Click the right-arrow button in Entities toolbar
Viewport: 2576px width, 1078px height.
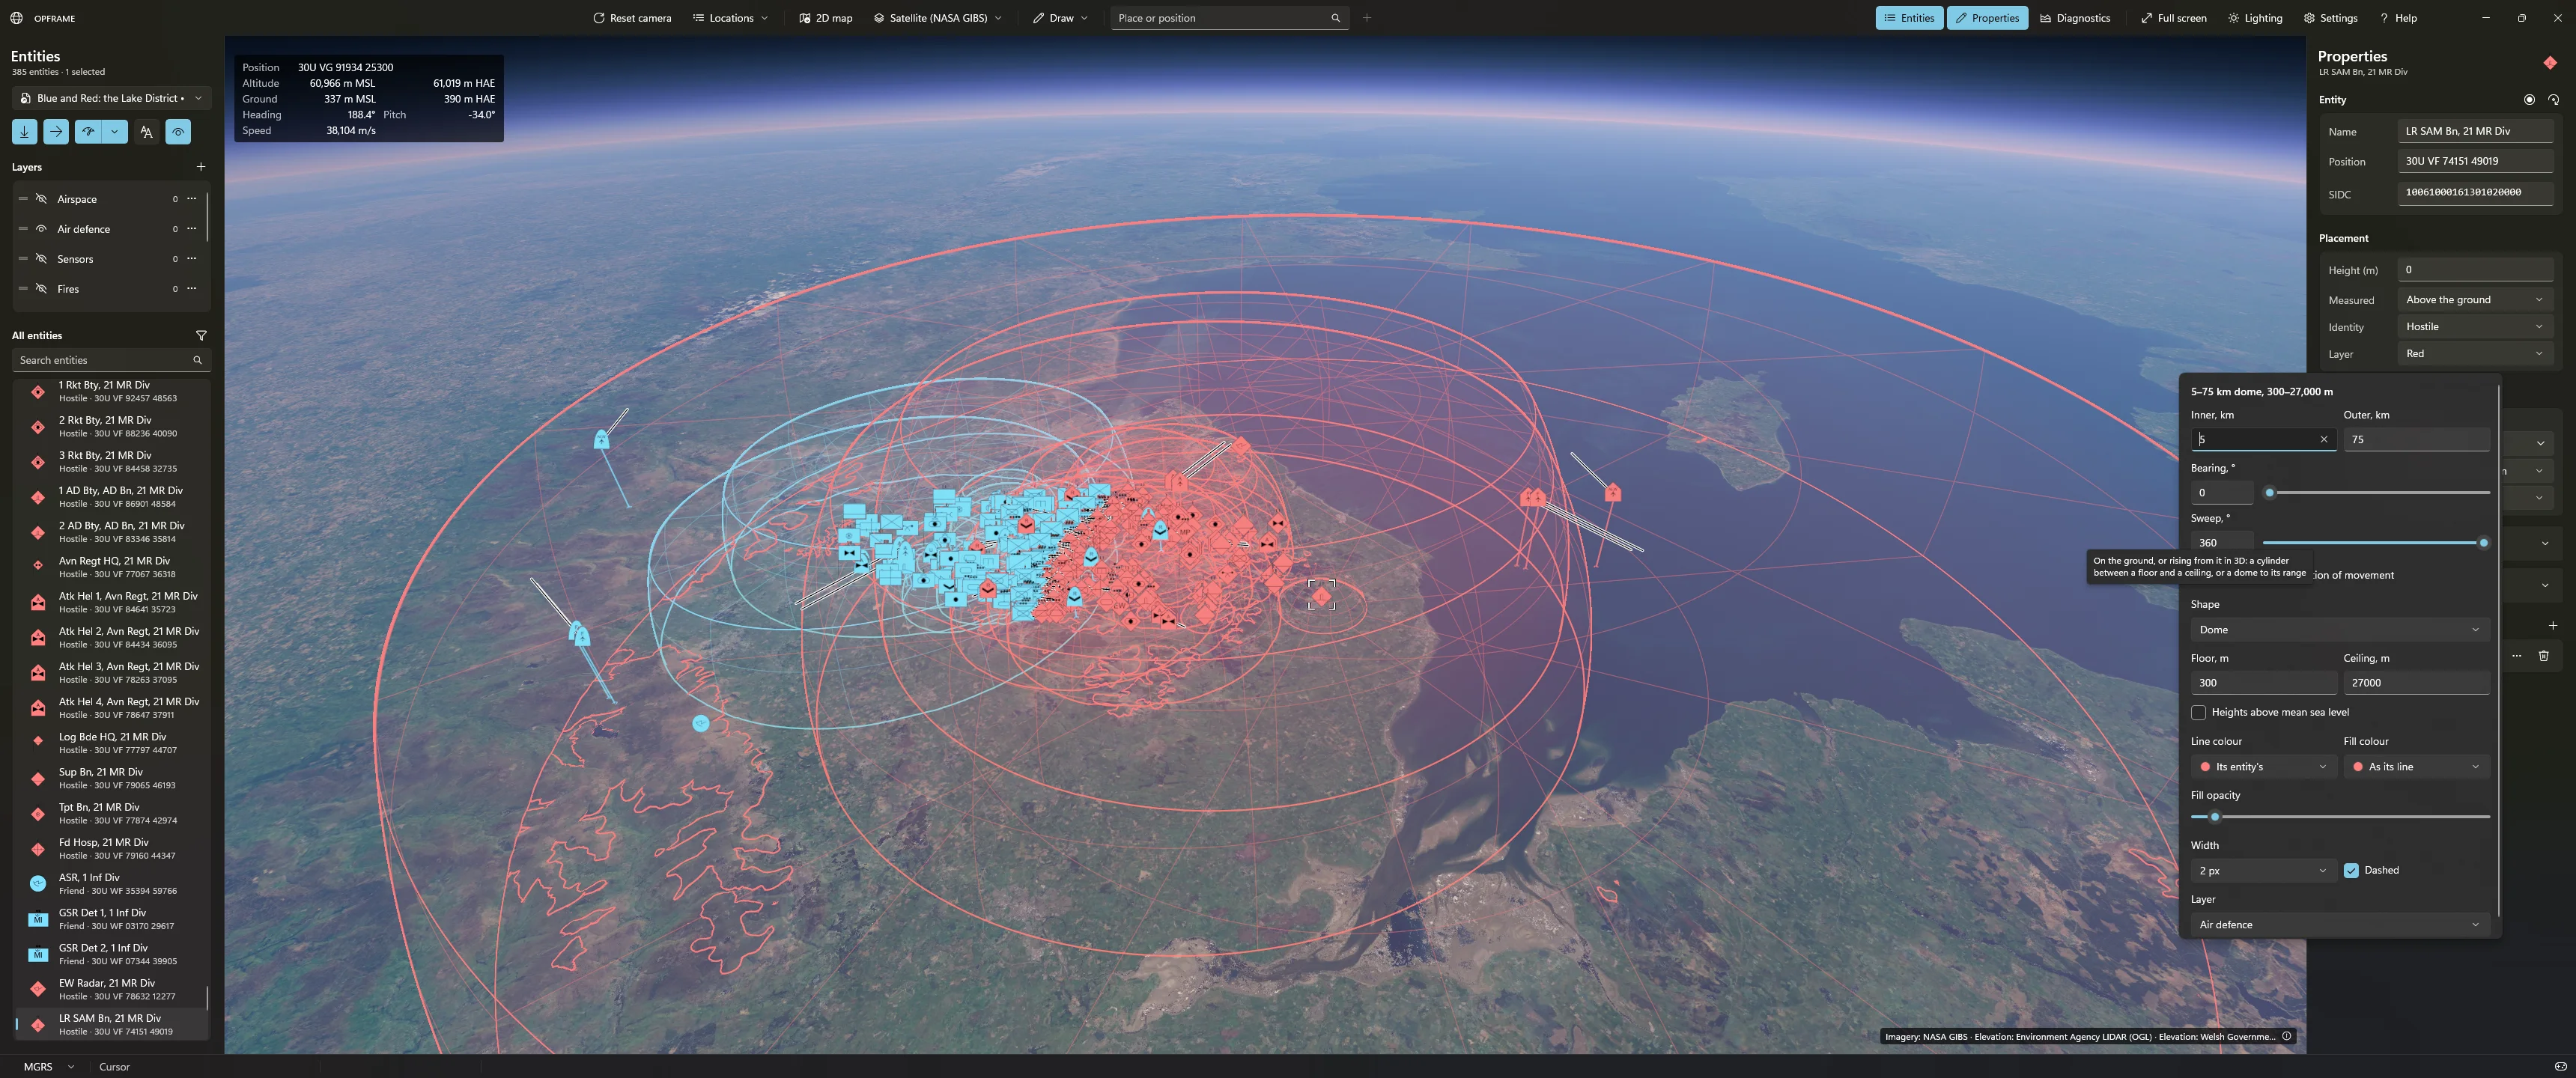[x=56, y=132]
